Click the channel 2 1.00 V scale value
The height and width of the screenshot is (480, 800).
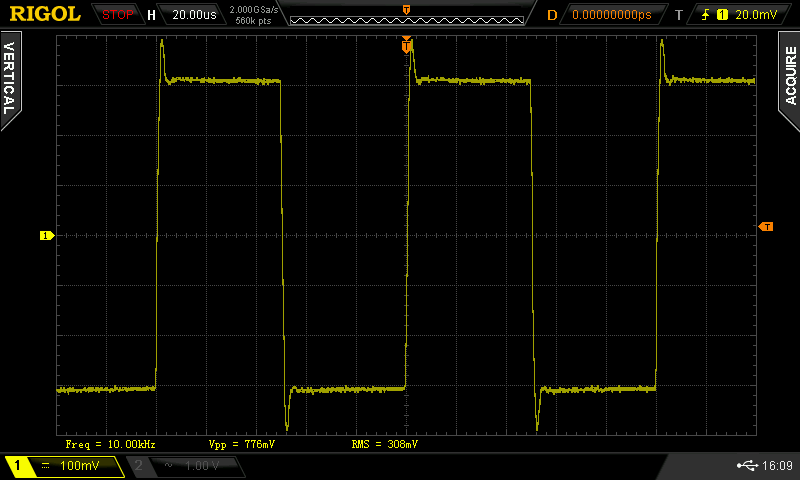[202, 465]
